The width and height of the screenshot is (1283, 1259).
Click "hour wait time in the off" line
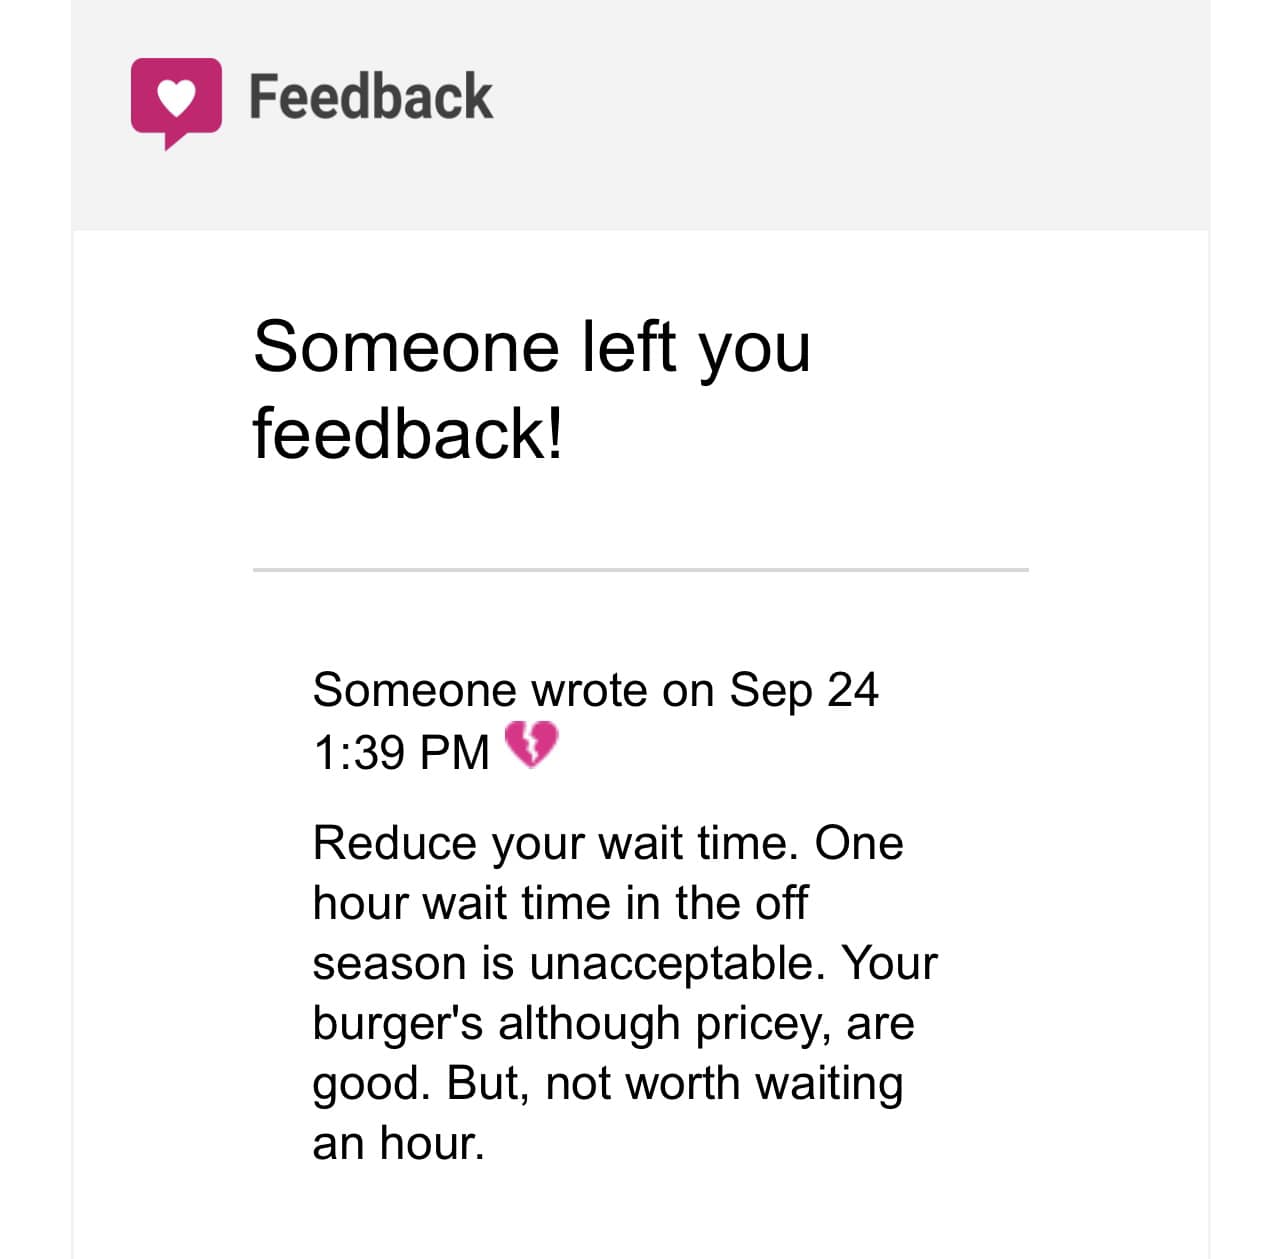559,903
